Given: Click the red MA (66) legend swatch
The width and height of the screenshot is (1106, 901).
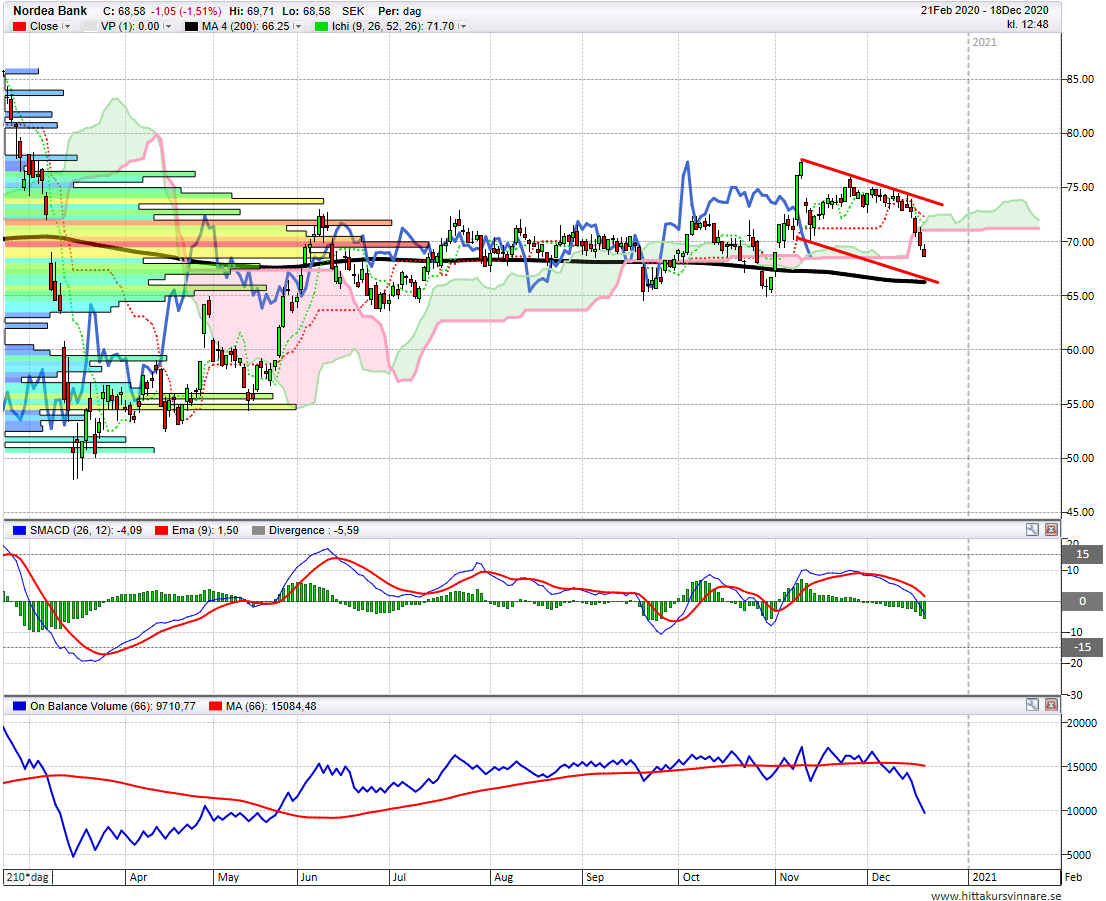Looking at the screenshot, I should tap(215, 706).
